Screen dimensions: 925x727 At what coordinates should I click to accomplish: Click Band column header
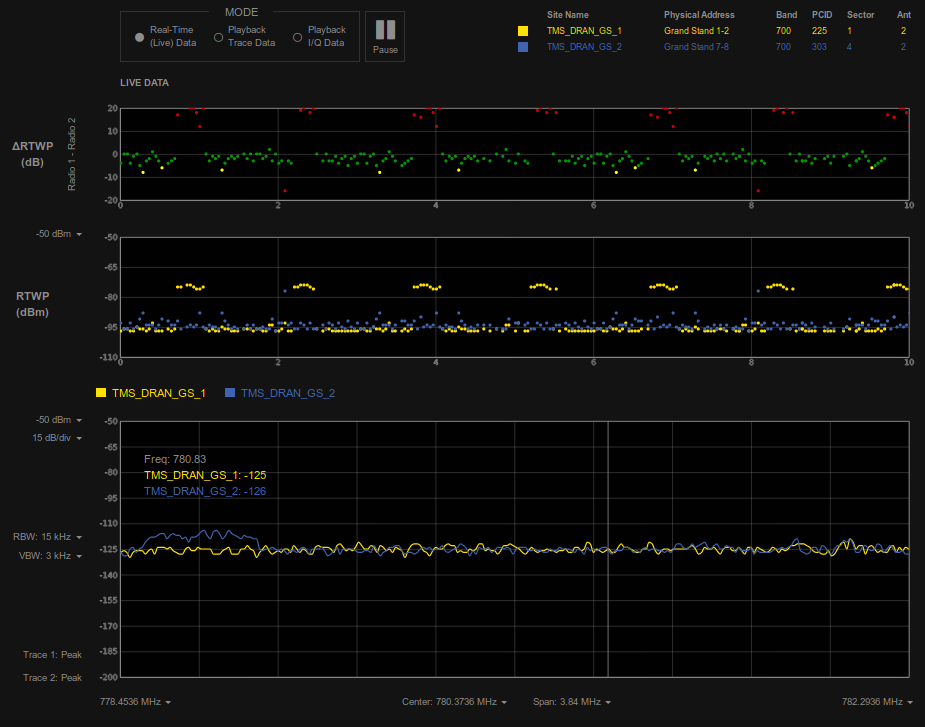(x=786, y=15)
